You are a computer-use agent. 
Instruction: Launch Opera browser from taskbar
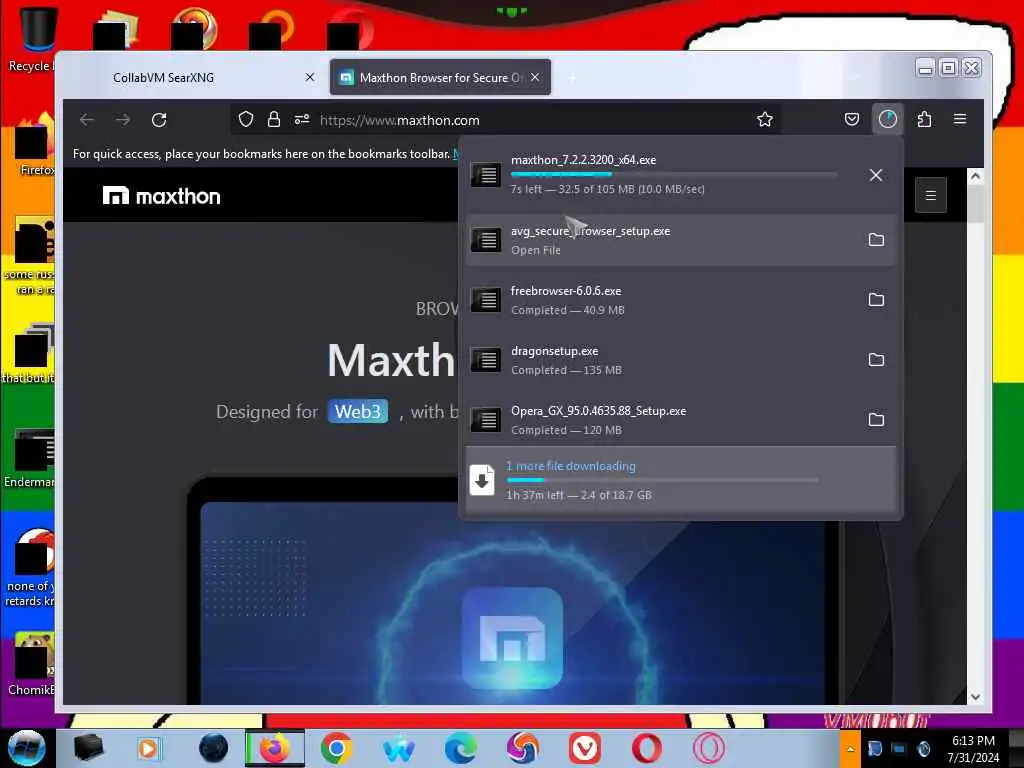click(x=647, y=748)
